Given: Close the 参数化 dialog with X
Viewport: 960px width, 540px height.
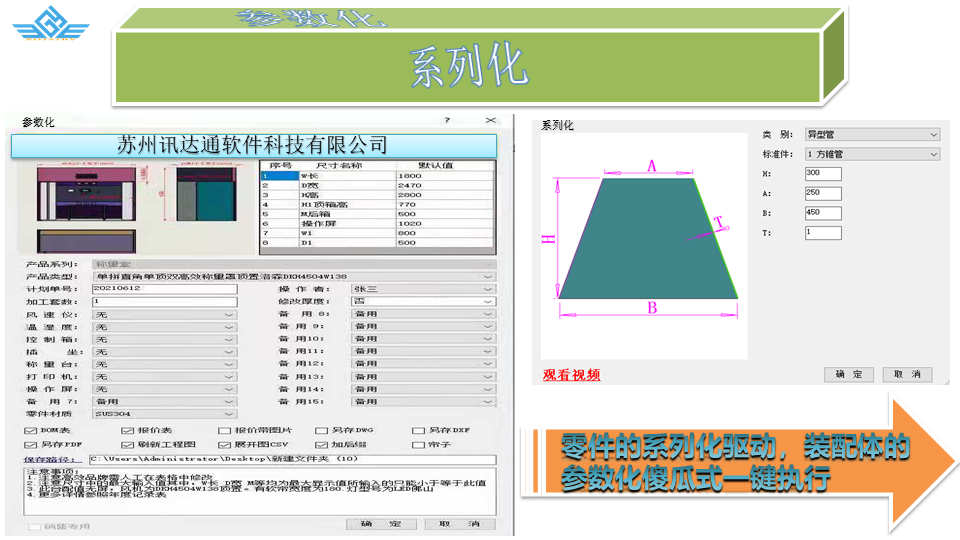Looking at the screenshot, I should click(490, 120).
